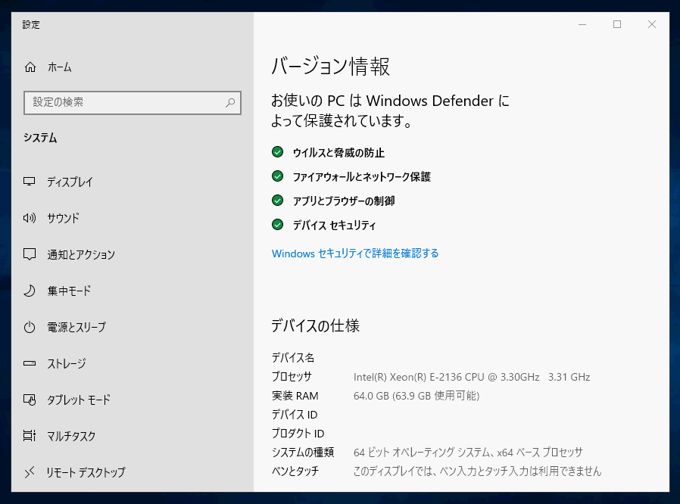Click the デバイスの仕様 section heading
The width and height of the screenshot is (680, 504).
point(315,326)
